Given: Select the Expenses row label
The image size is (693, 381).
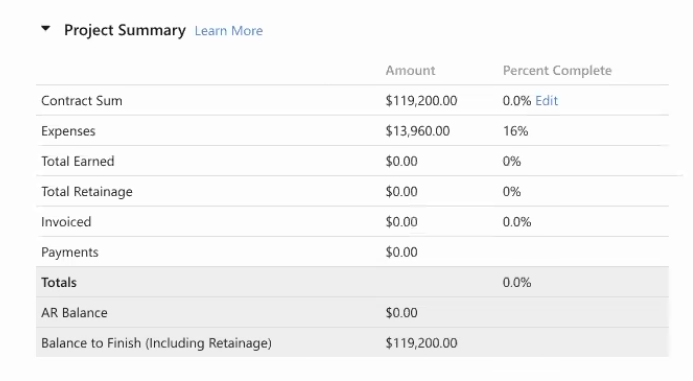Looking at the screenshot, I should (x=68, y=131).
